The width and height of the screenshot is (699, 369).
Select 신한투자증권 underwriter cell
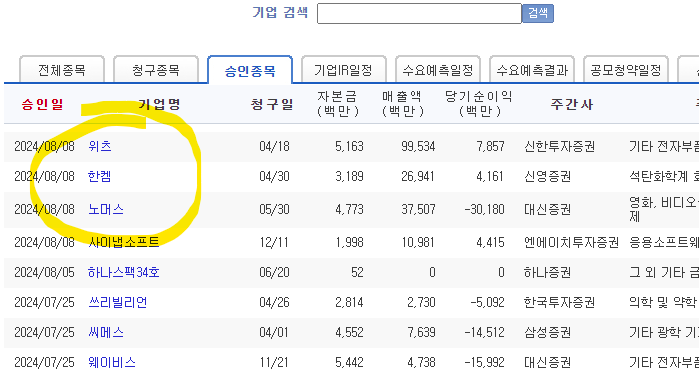pos(559,146)
